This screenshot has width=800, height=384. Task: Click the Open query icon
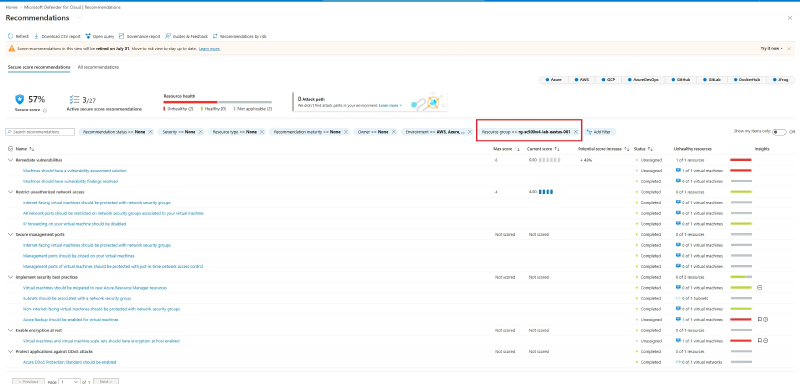88,37
